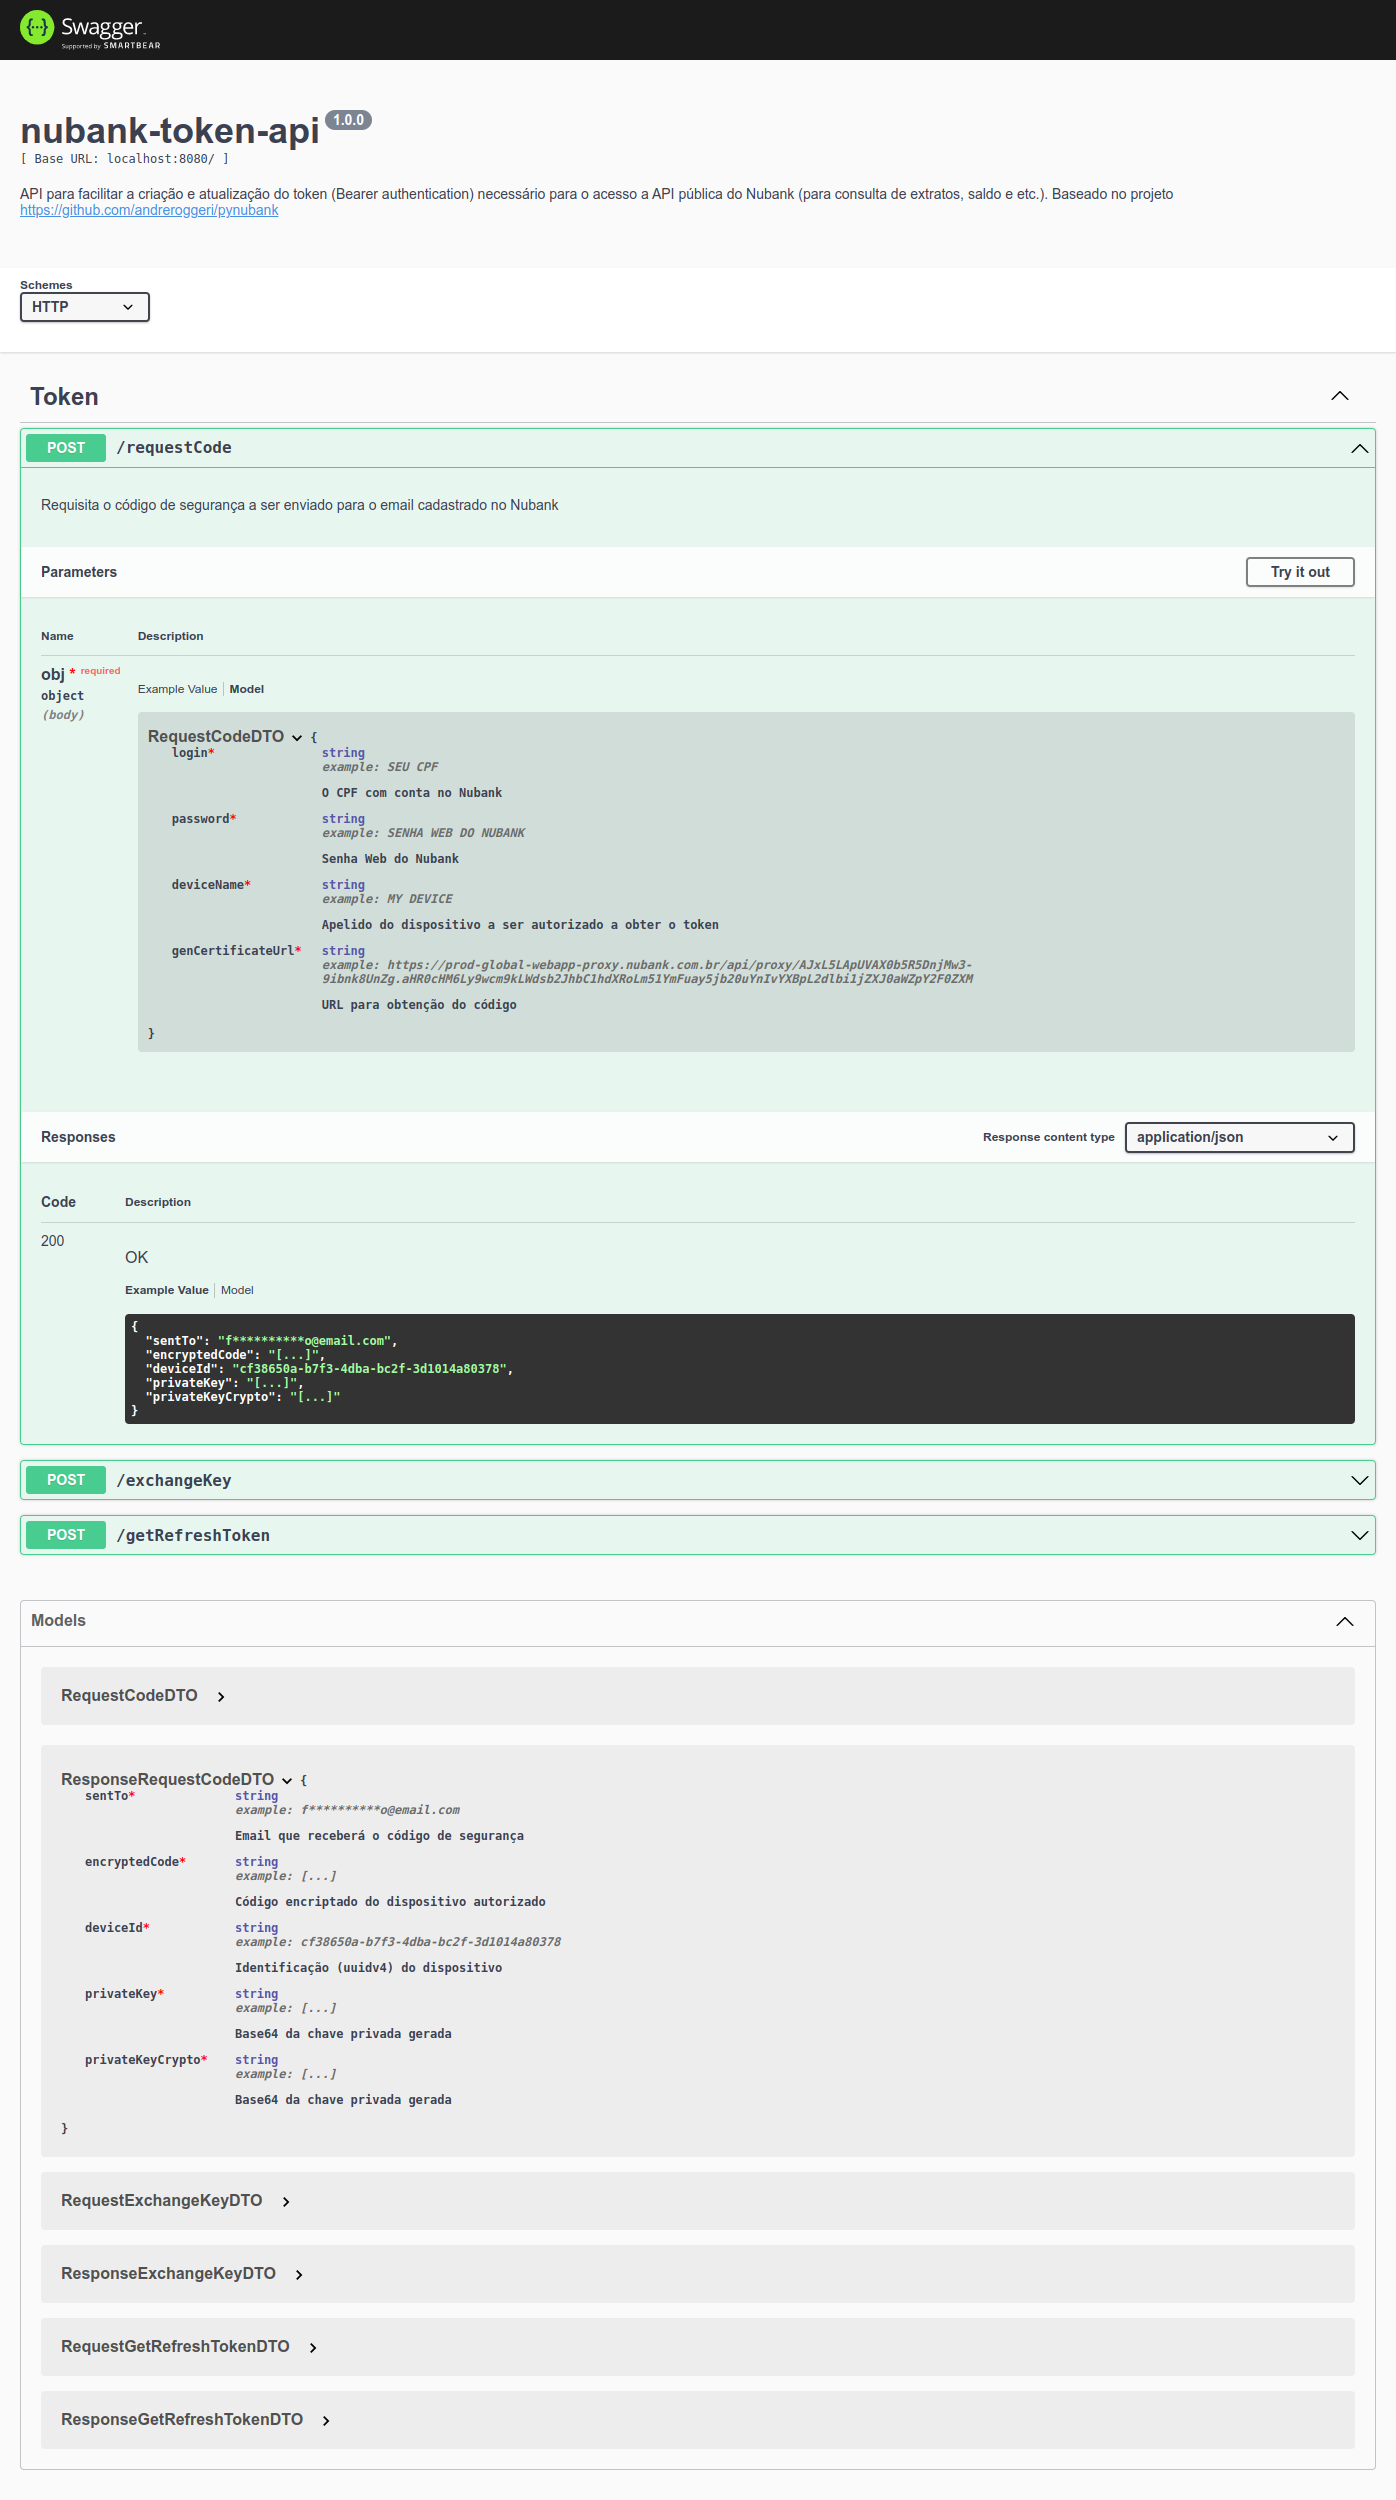Click the deviceName field name

pos(211,885)
